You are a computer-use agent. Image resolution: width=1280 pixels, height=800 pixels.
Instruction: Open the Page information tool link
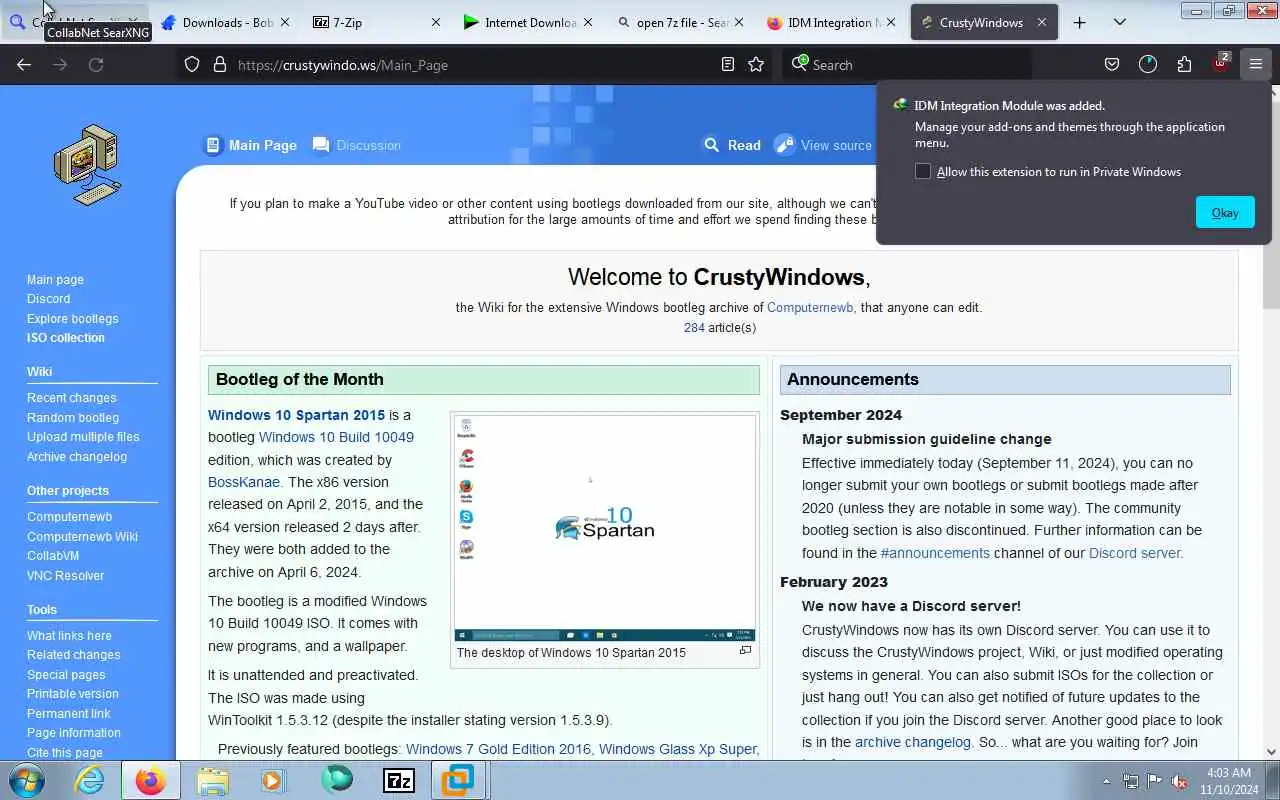pos(73,733)
